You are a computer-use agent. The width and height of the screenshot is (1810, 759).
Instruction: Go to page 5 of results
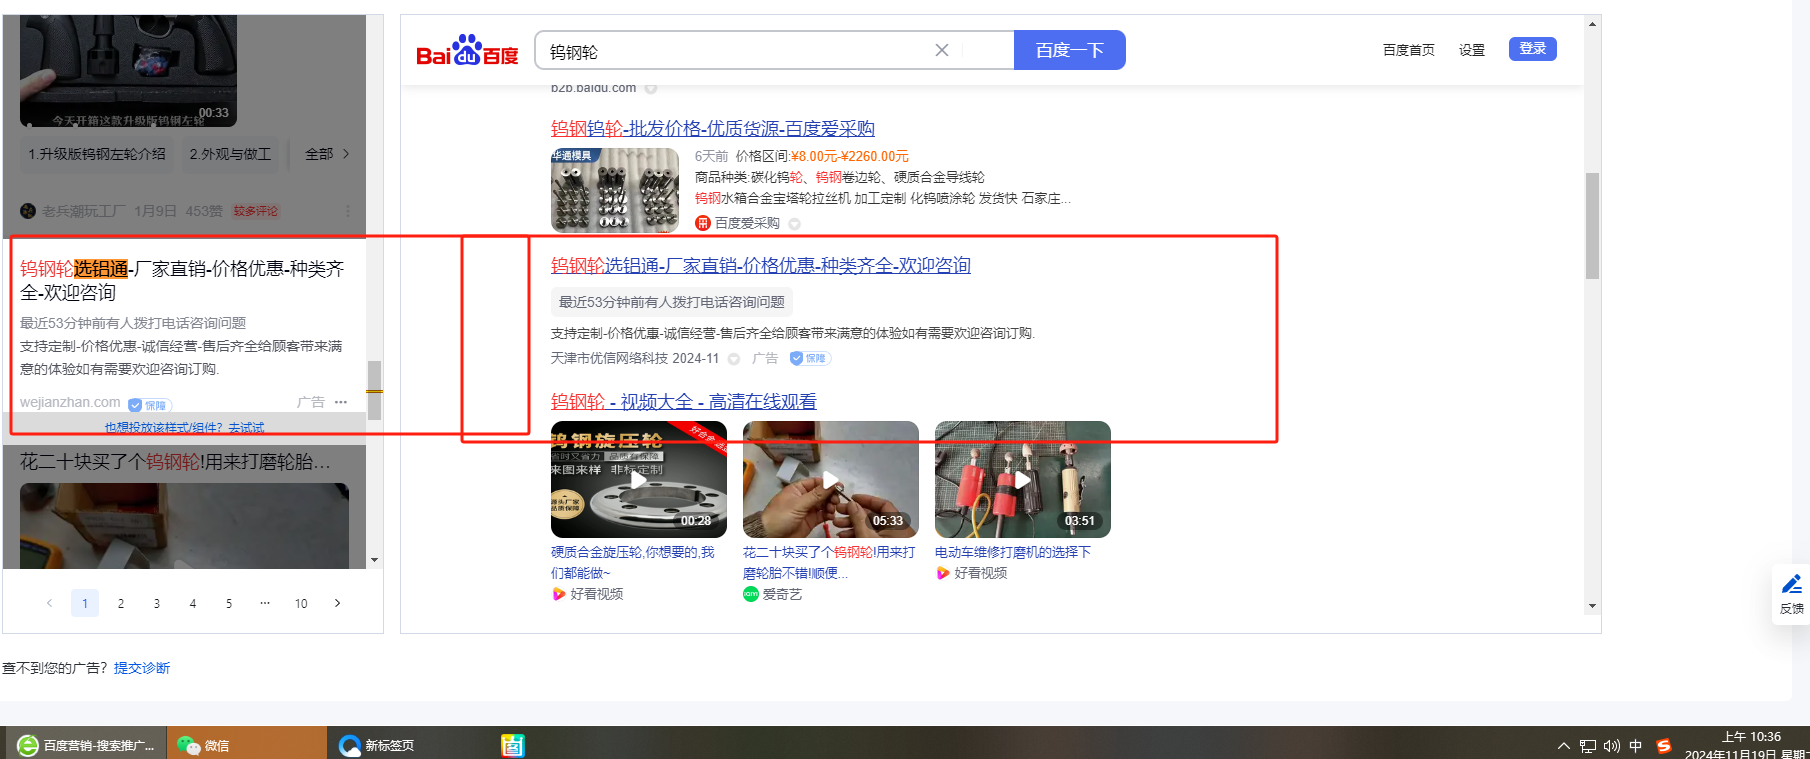coord(229,603)
